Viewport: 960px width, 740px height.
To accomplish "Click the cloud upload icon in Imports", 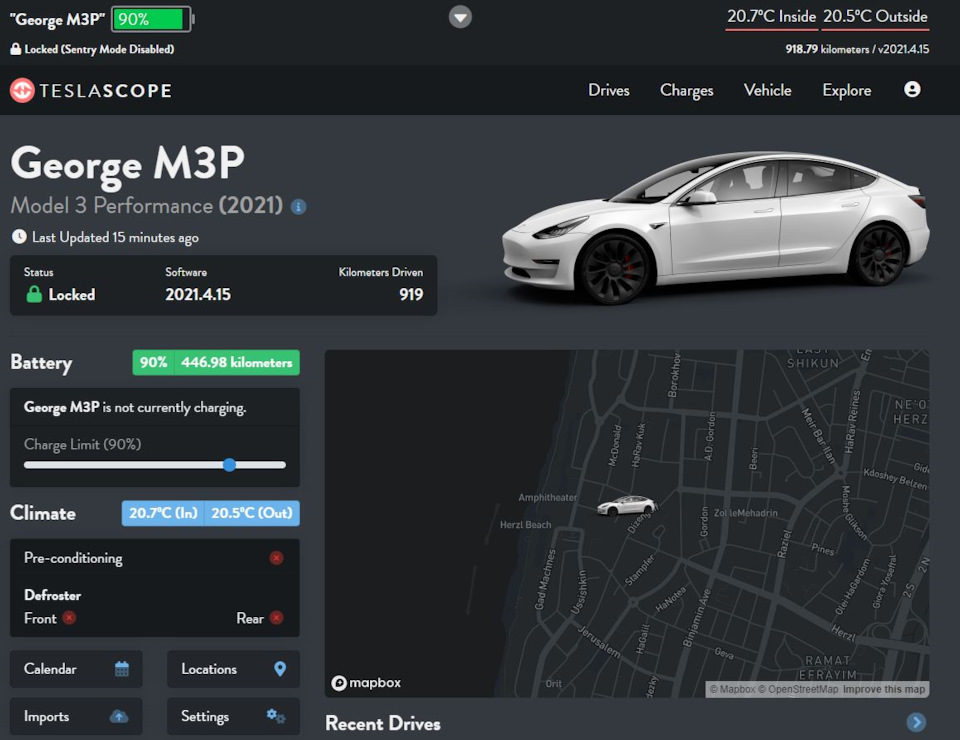I will (119, 716).
